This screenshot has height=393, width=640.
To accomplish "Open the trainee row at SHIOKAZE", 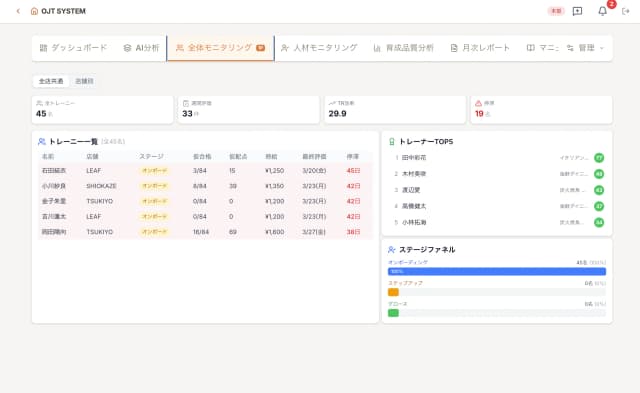I will pos(205,186).
